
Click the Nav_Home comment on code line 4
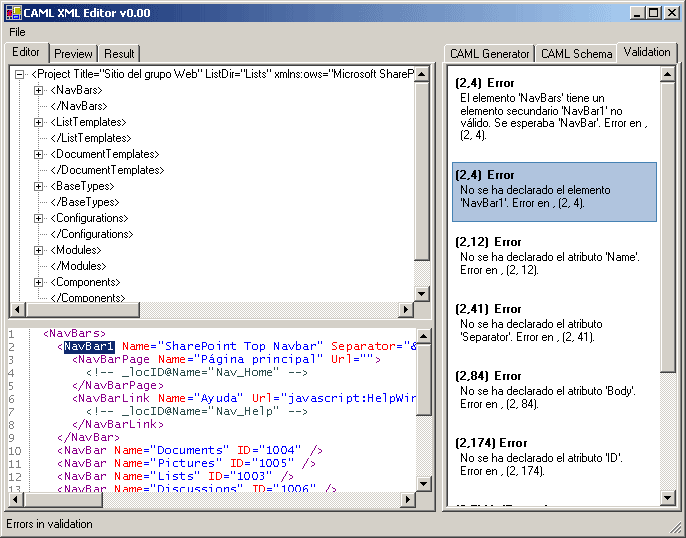(x=197, y=373)
